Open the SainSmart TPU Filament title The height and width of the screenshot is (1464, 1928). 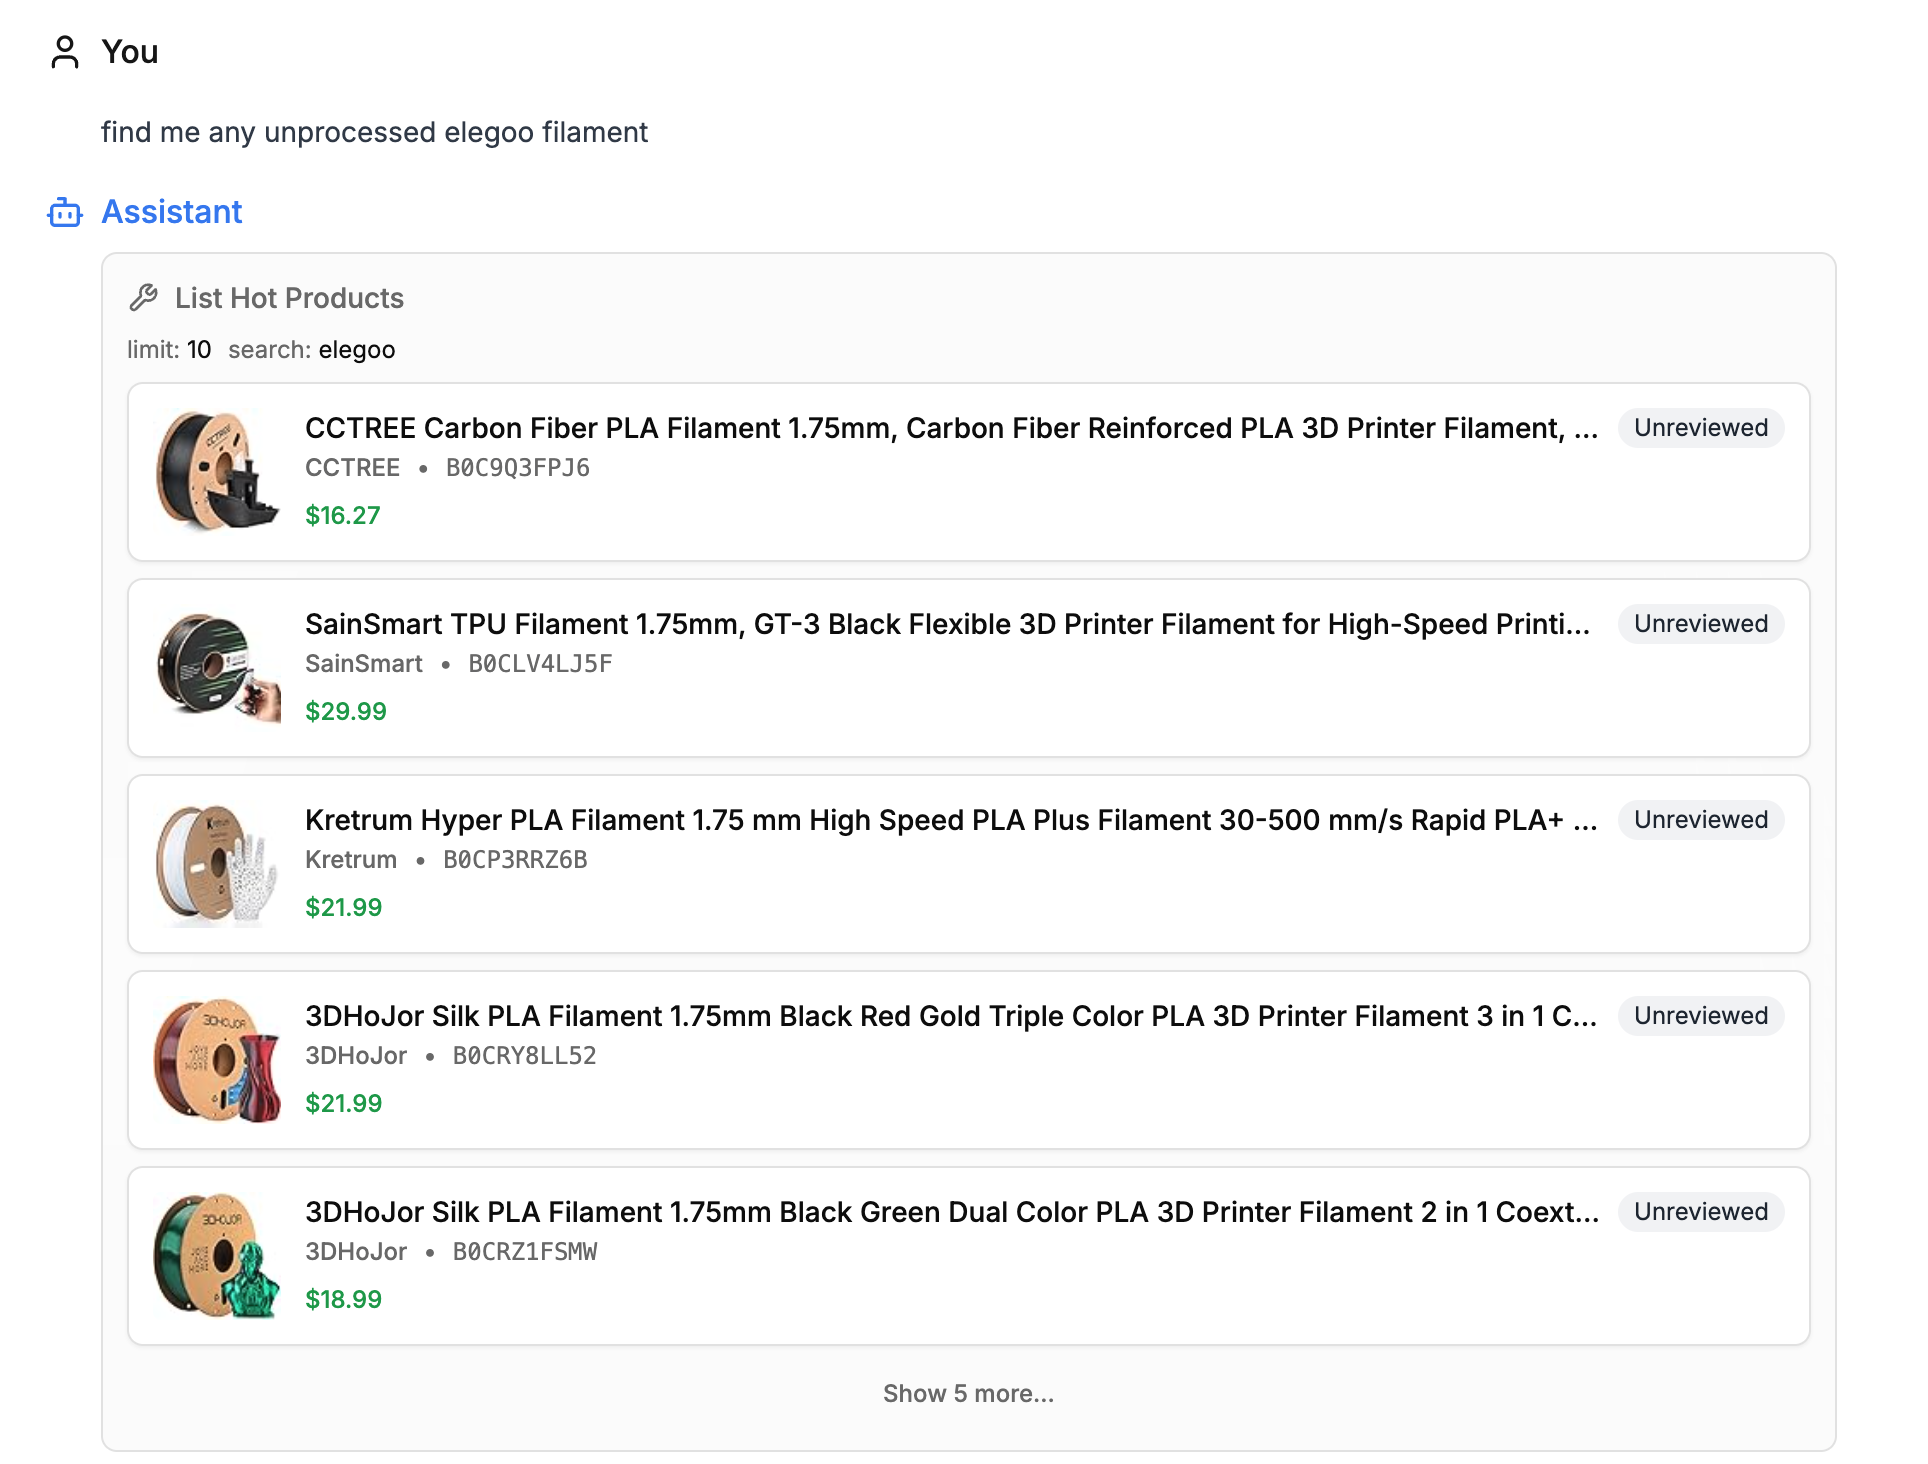point(947,624)
